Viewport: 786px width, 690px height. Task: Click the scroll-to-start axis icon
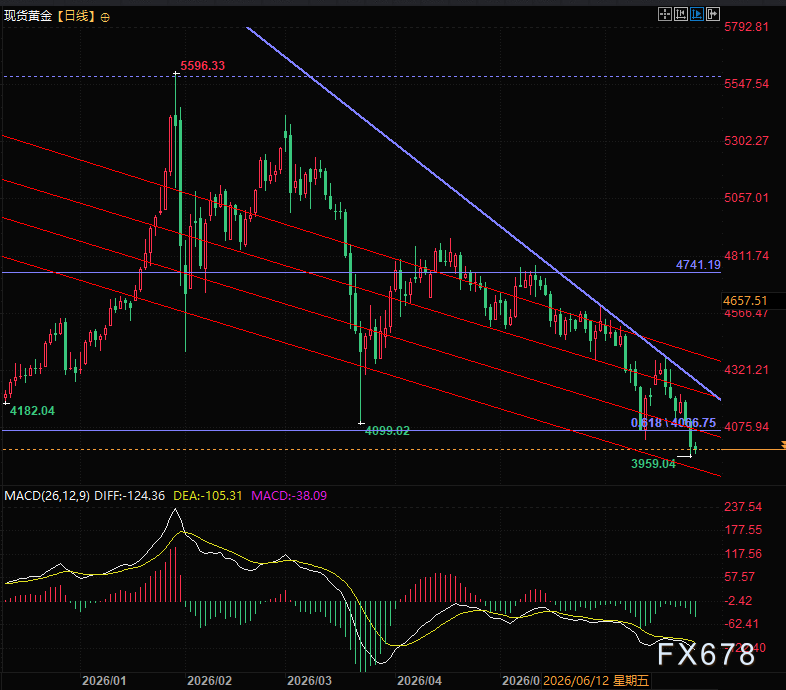point(681,14)
